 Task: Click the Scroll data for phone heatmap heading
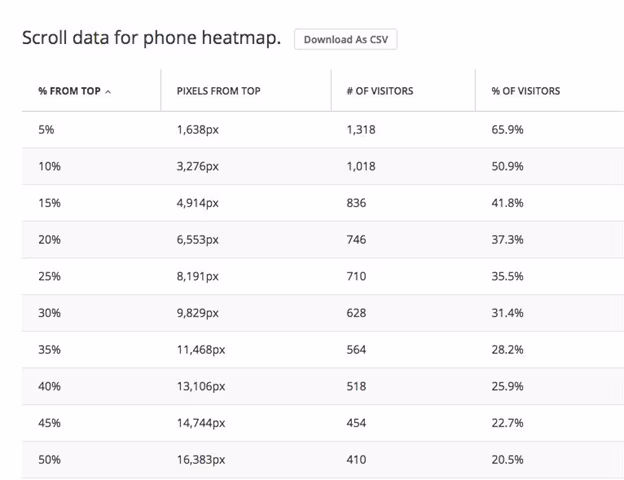click(151, 38)
